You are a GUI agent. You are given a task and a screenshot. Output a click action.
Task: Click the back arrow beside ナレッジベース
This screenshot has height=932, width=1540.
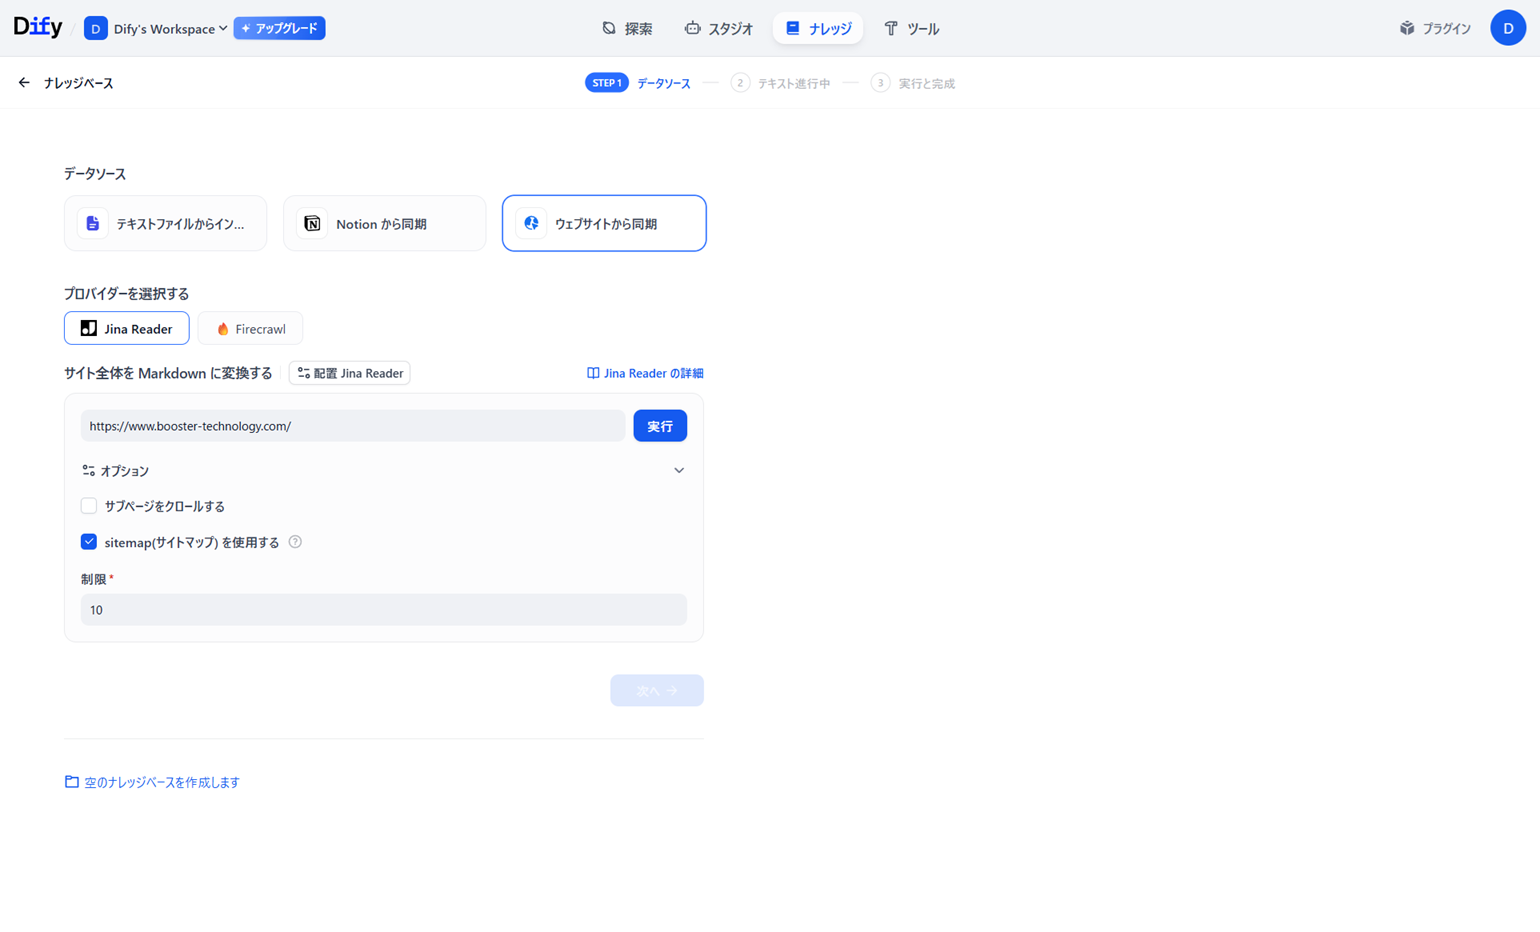tap(24, 83)
